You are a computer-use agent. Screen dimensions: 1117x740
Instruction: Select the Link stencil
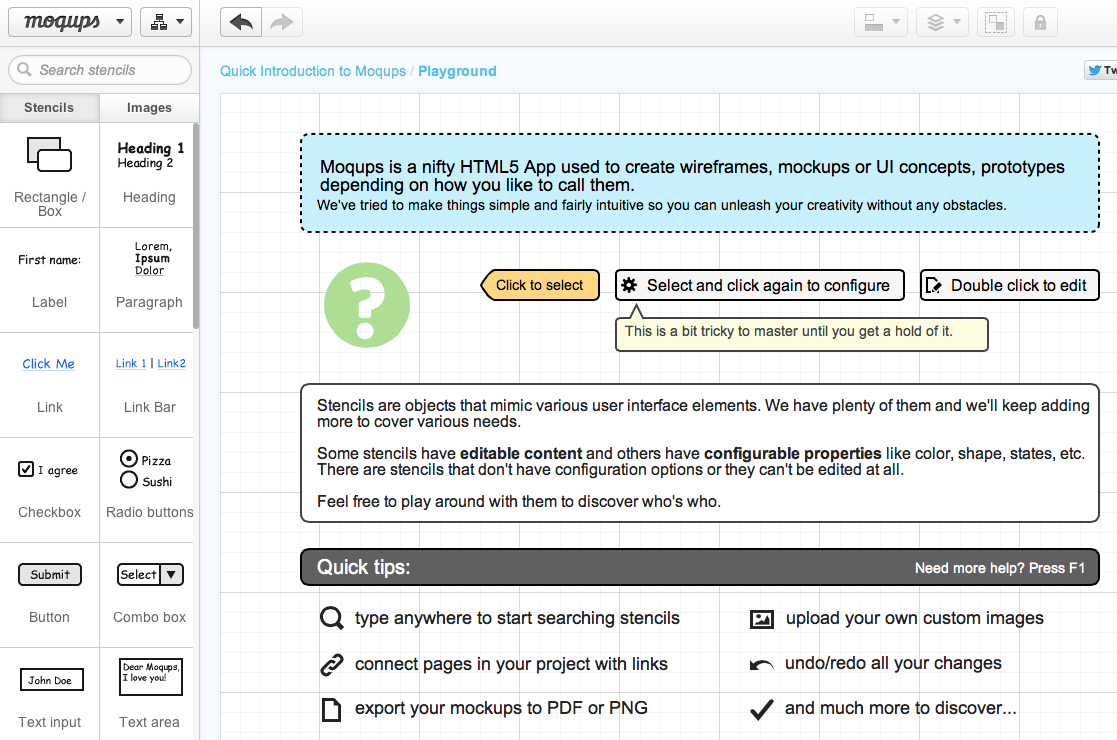click(49, 385)
